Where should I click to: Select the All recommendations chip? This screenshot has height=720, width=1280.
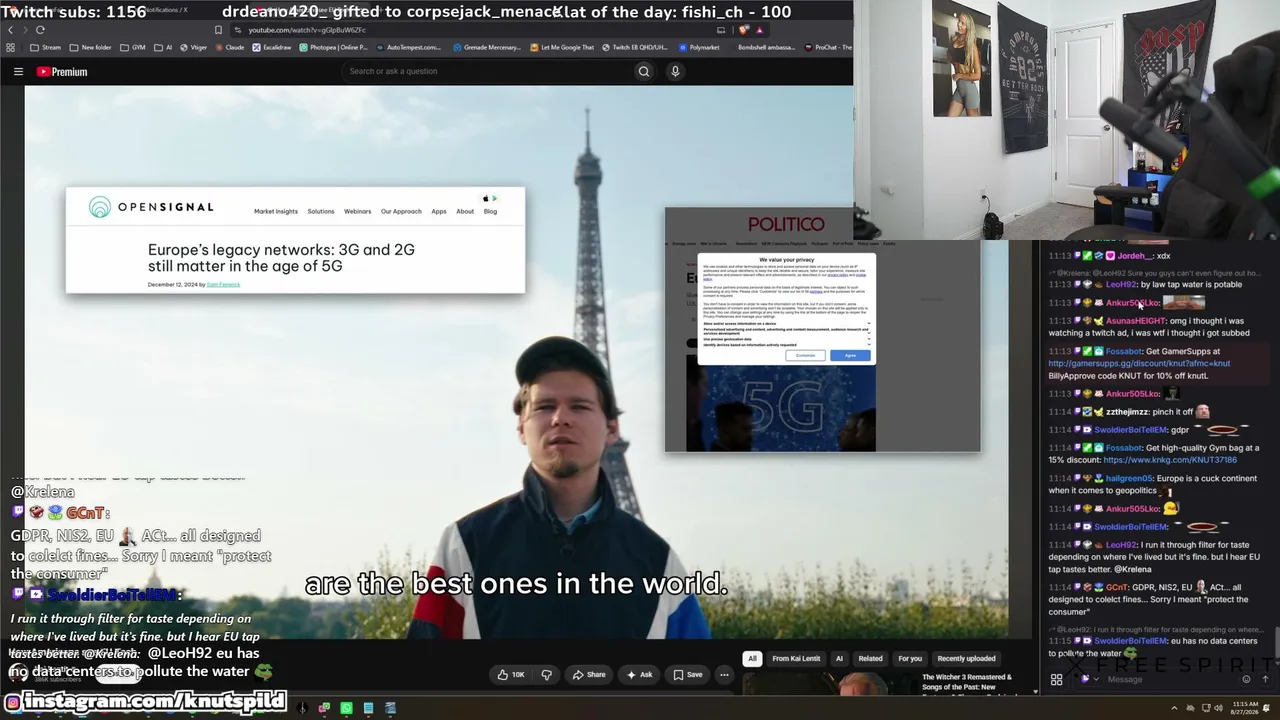[x=752, y=659]
